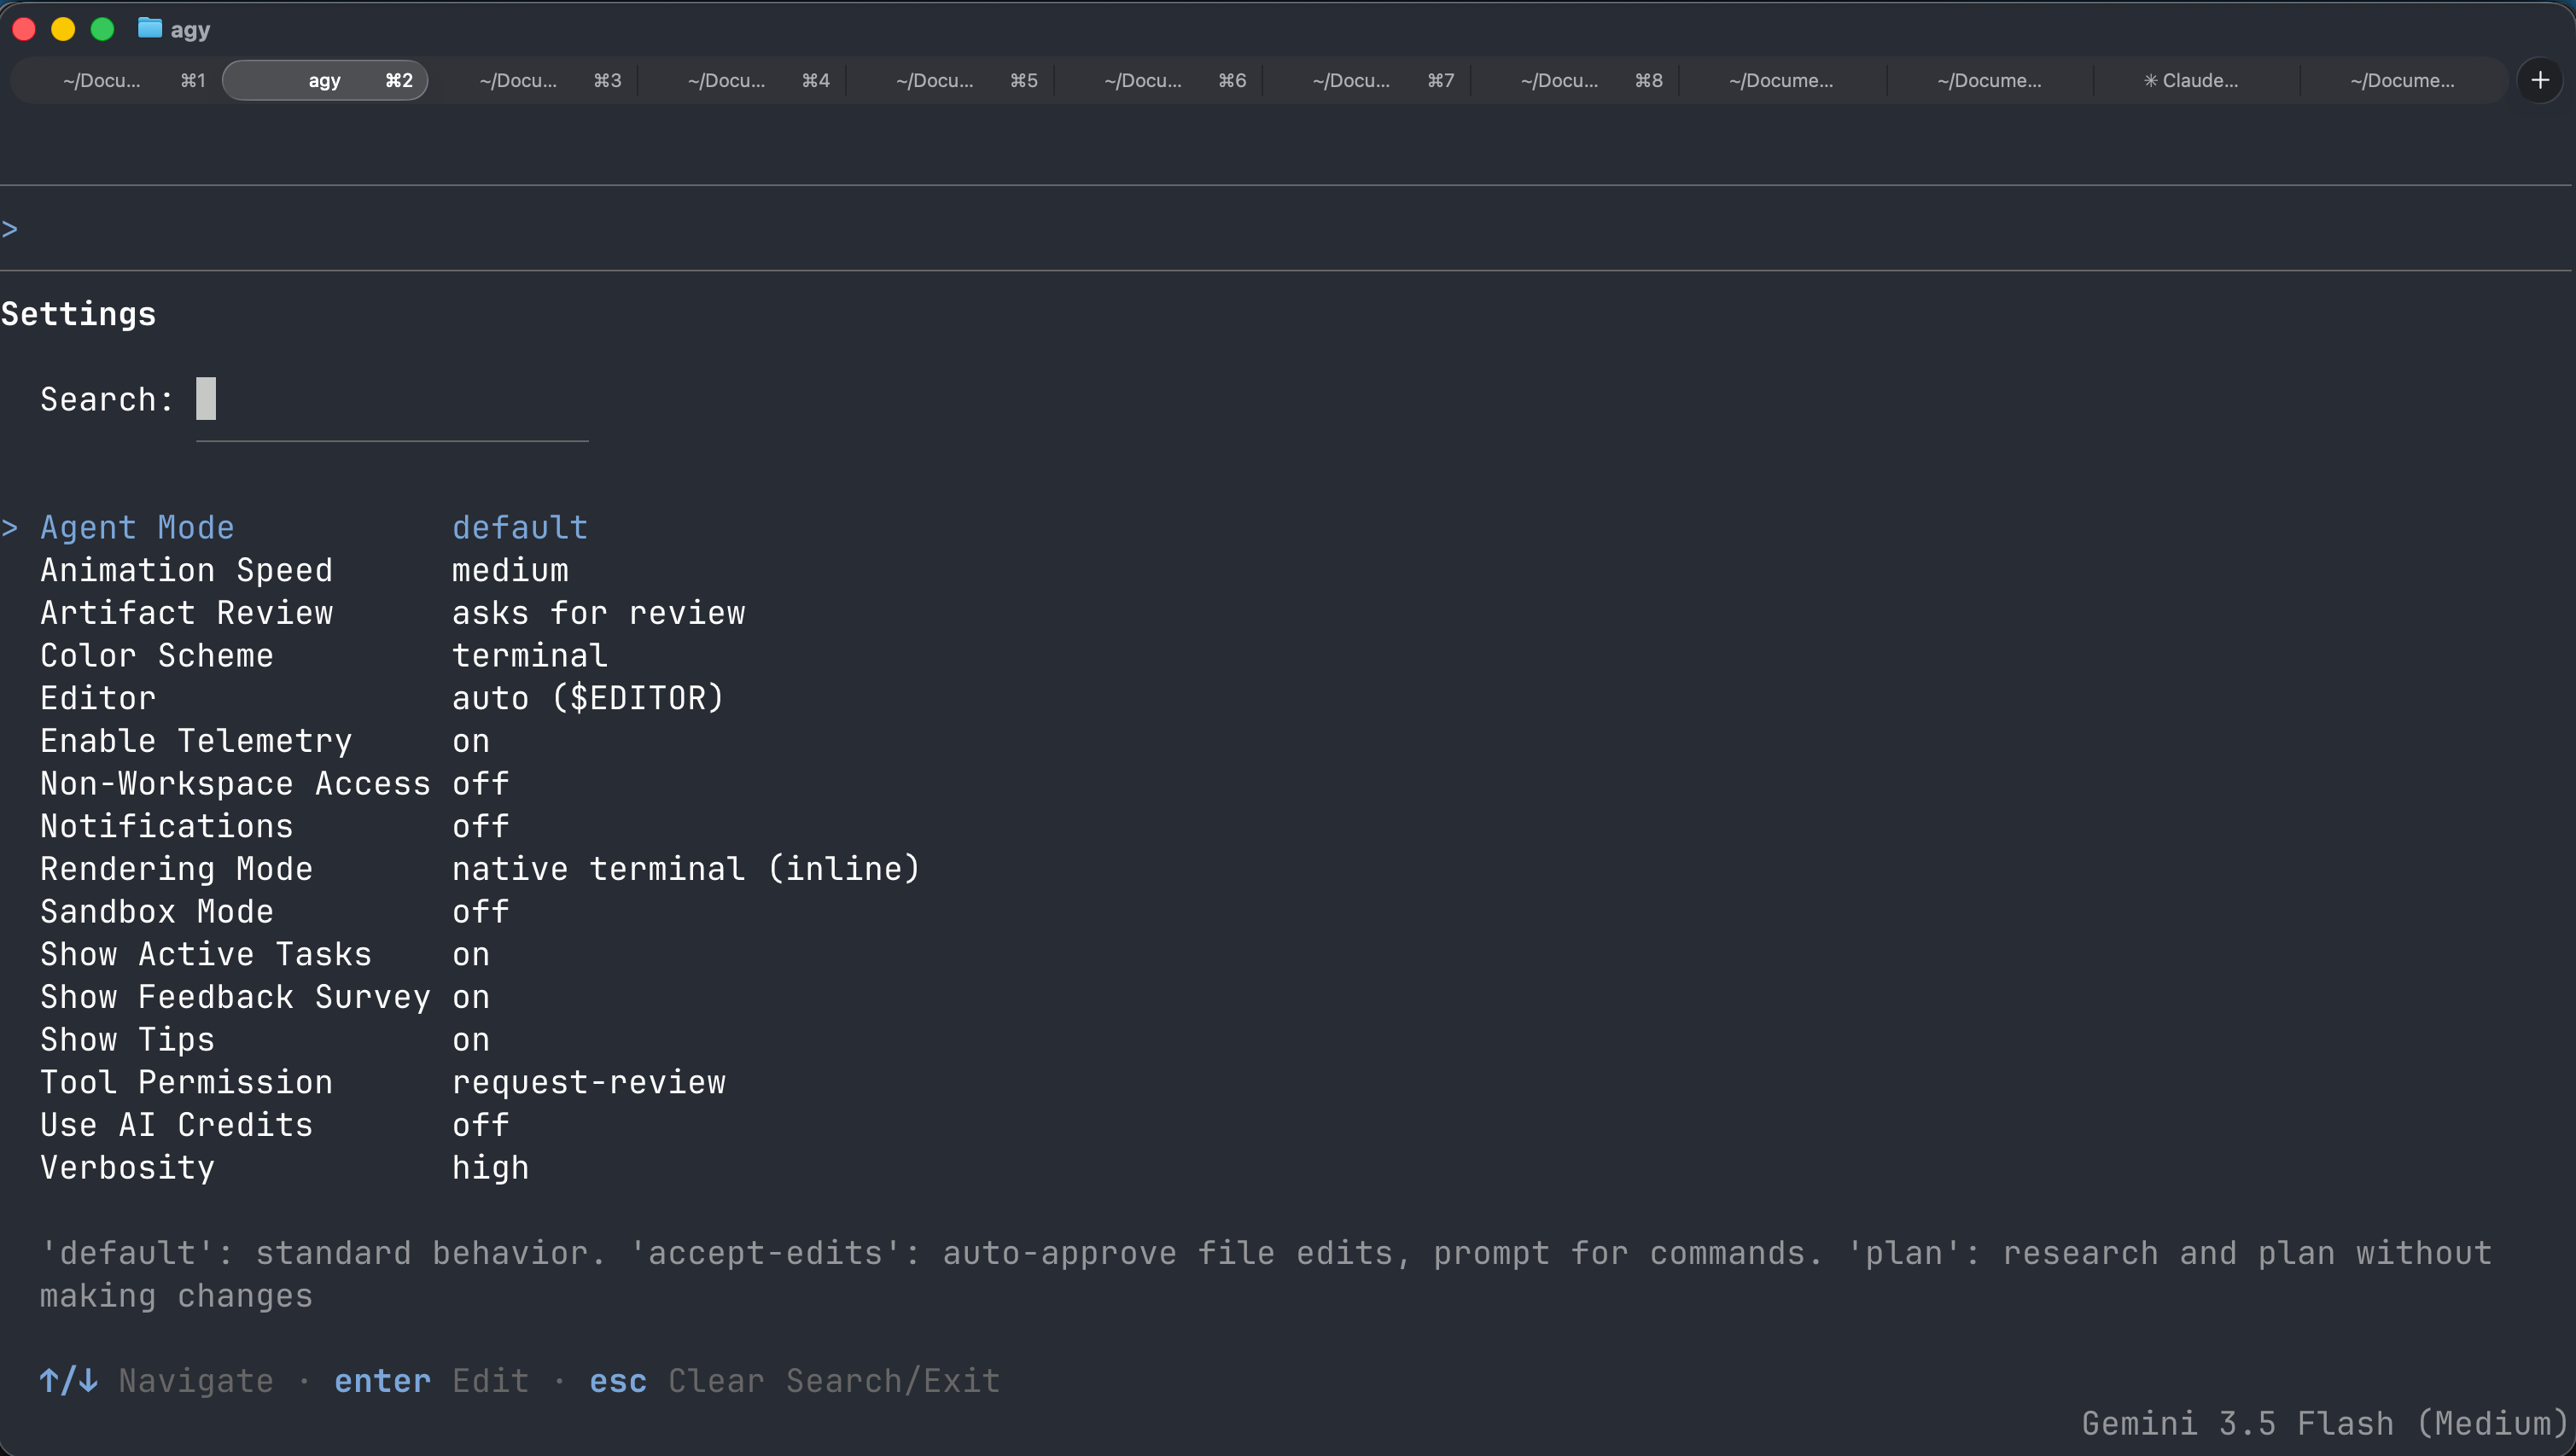Select Show Active Tasks setting label
The width and height of the screenshot is (2576, 1456).
click(x=206, y=954)
